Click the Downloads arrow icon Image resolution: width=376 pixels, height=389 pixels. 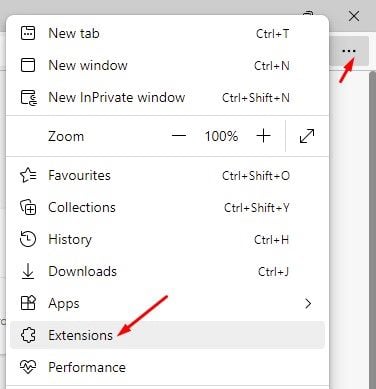pos(28,271)
